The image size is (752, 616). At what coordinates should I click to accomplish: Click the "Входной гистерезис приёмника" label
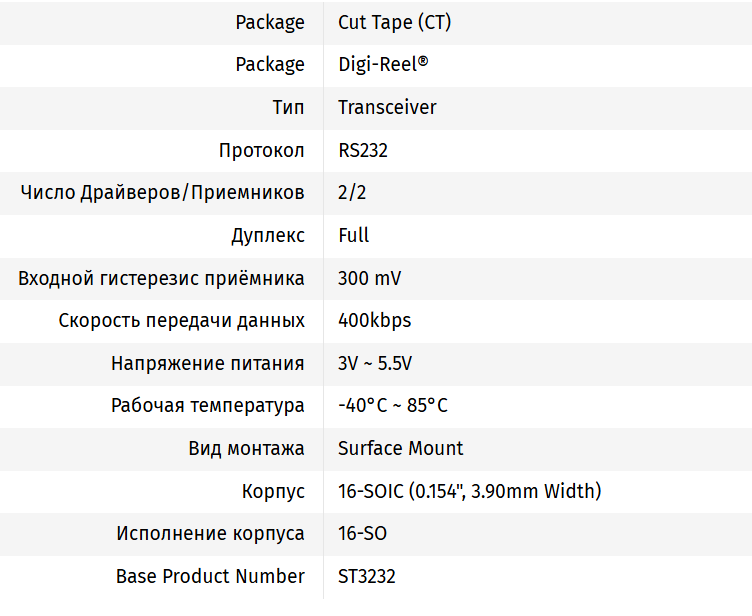tap(161, 279)
